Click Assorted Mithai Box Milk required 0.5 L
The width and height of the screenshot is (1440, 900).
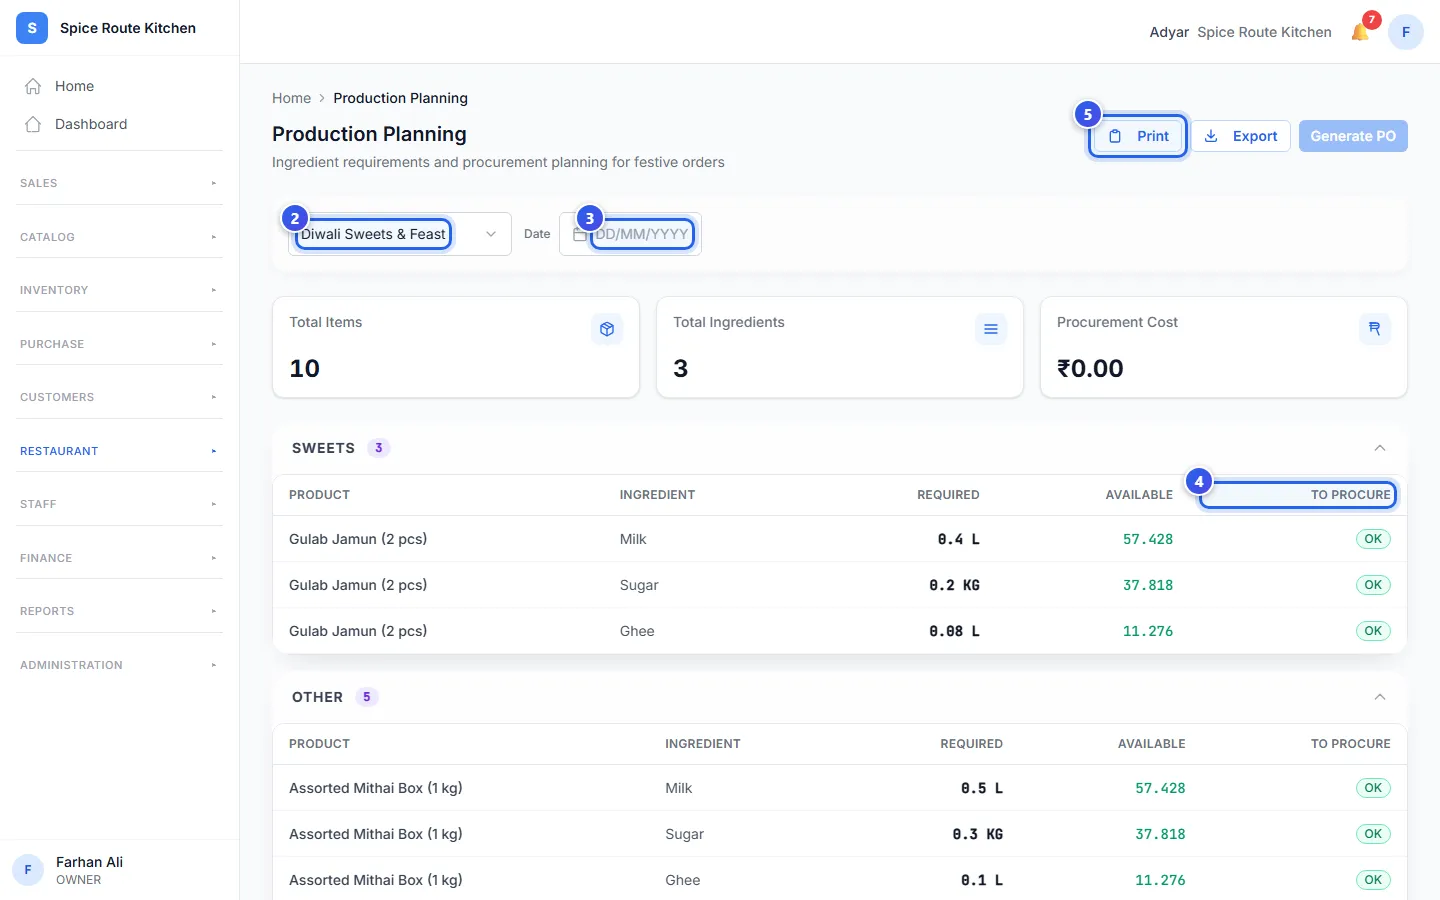pos(982,788)
